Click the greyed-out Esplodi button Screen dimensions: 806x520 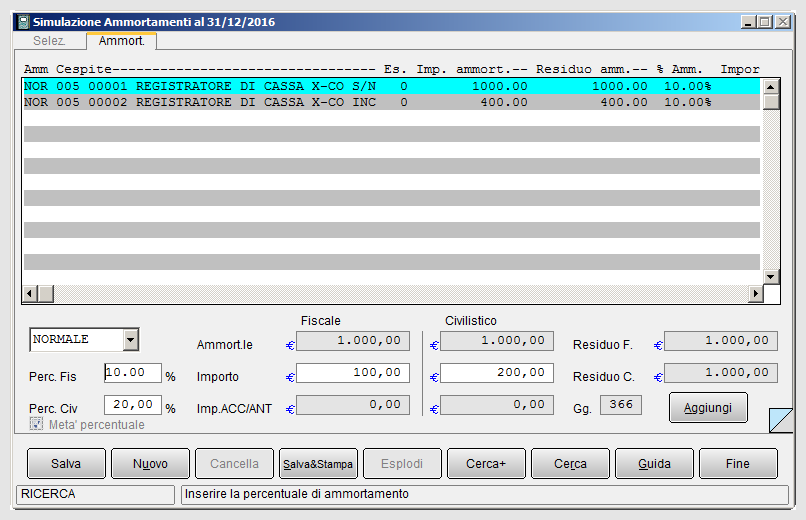pos(402,463)
